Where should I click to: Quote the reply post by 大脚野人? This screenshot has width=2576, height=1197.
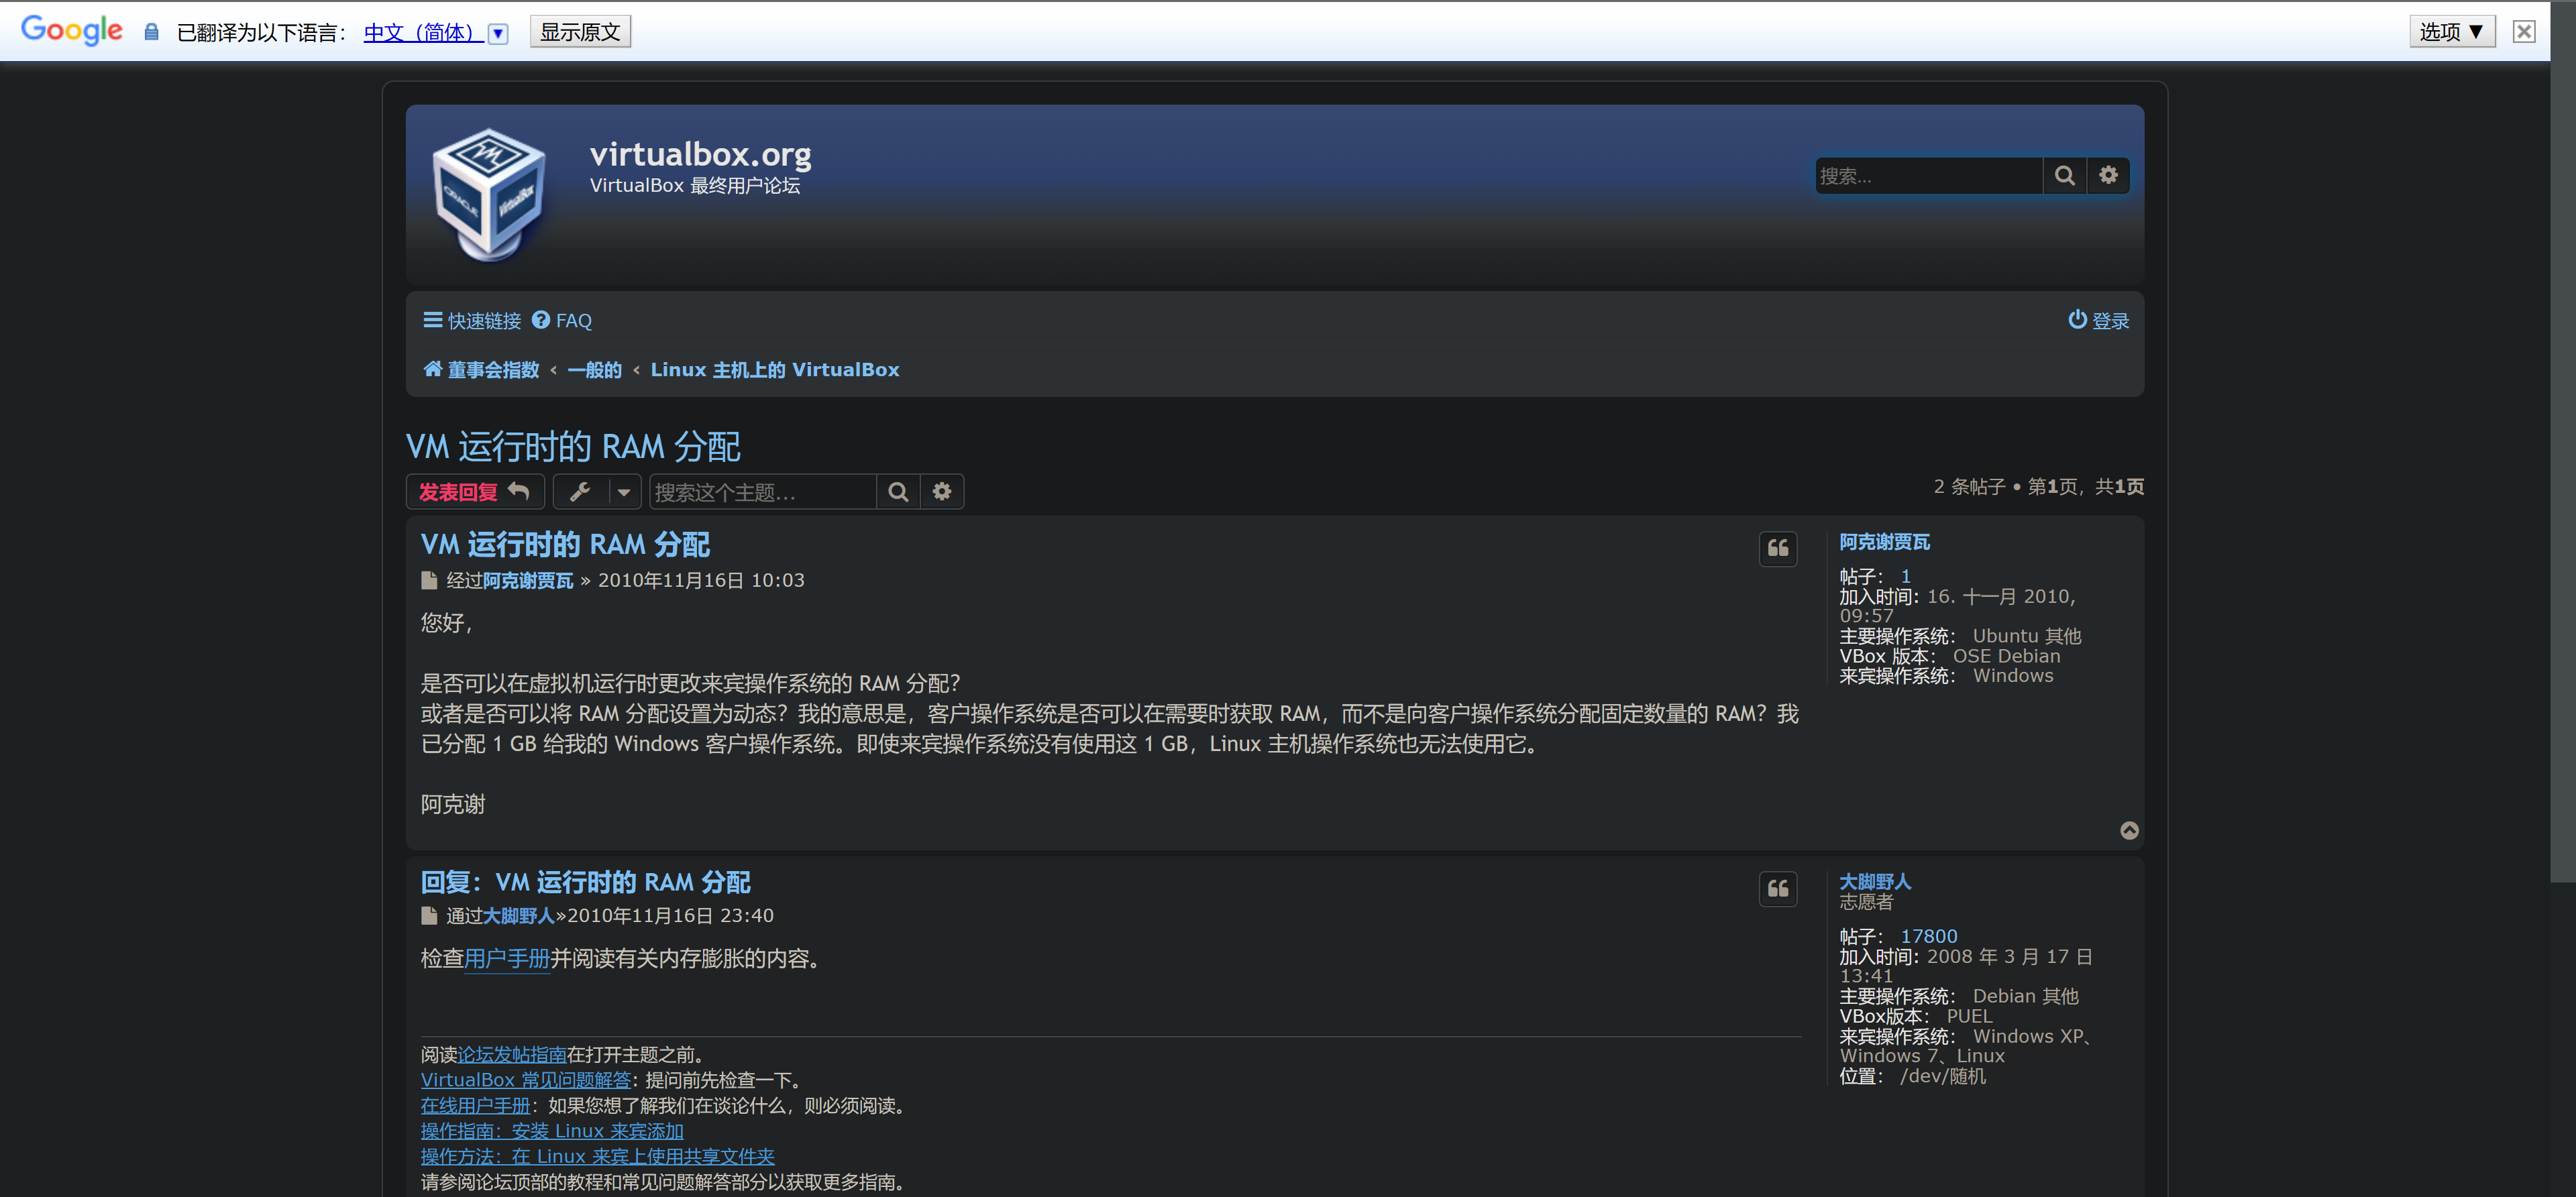pyautogui.click(x=1778, y=889)
